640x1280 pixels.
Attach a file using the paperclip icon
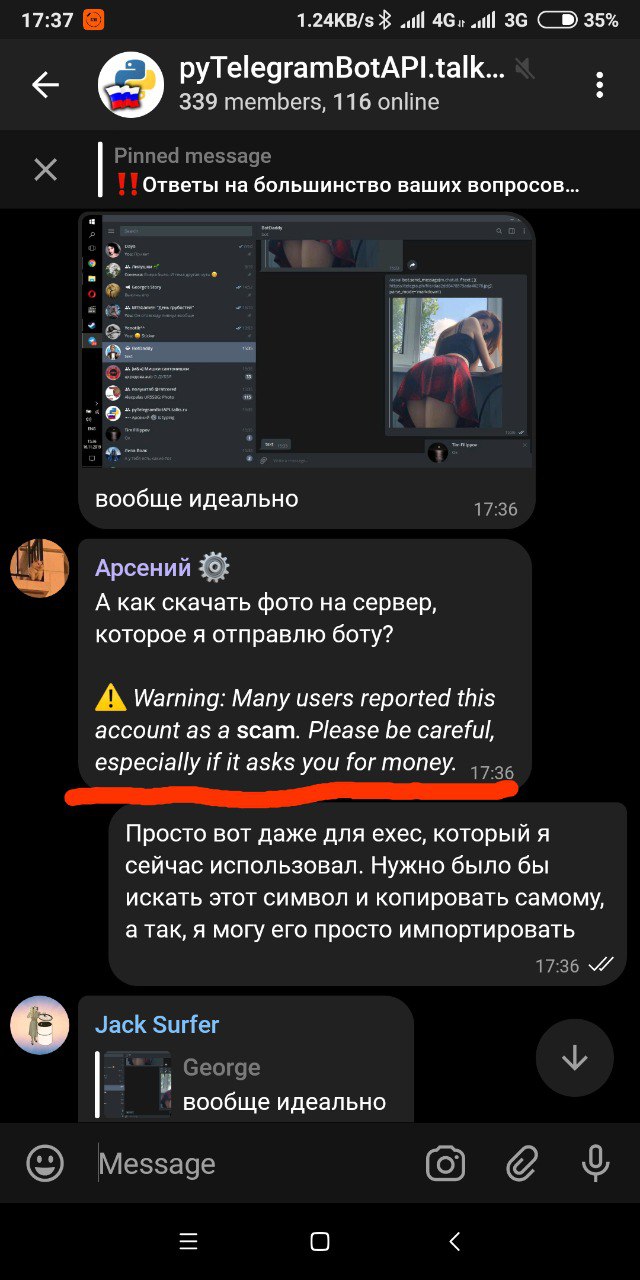point(521,1163)
